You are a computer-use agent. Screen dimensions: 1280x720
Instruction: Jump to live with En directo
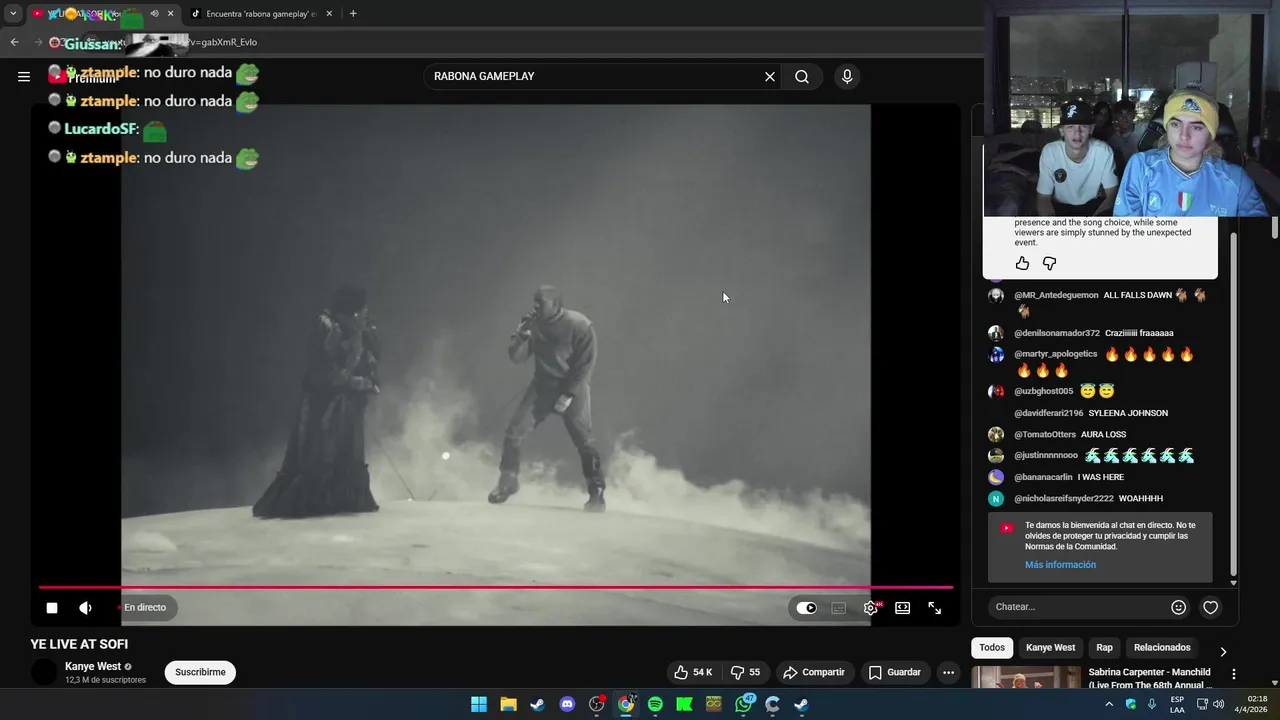tap(144, 608)
